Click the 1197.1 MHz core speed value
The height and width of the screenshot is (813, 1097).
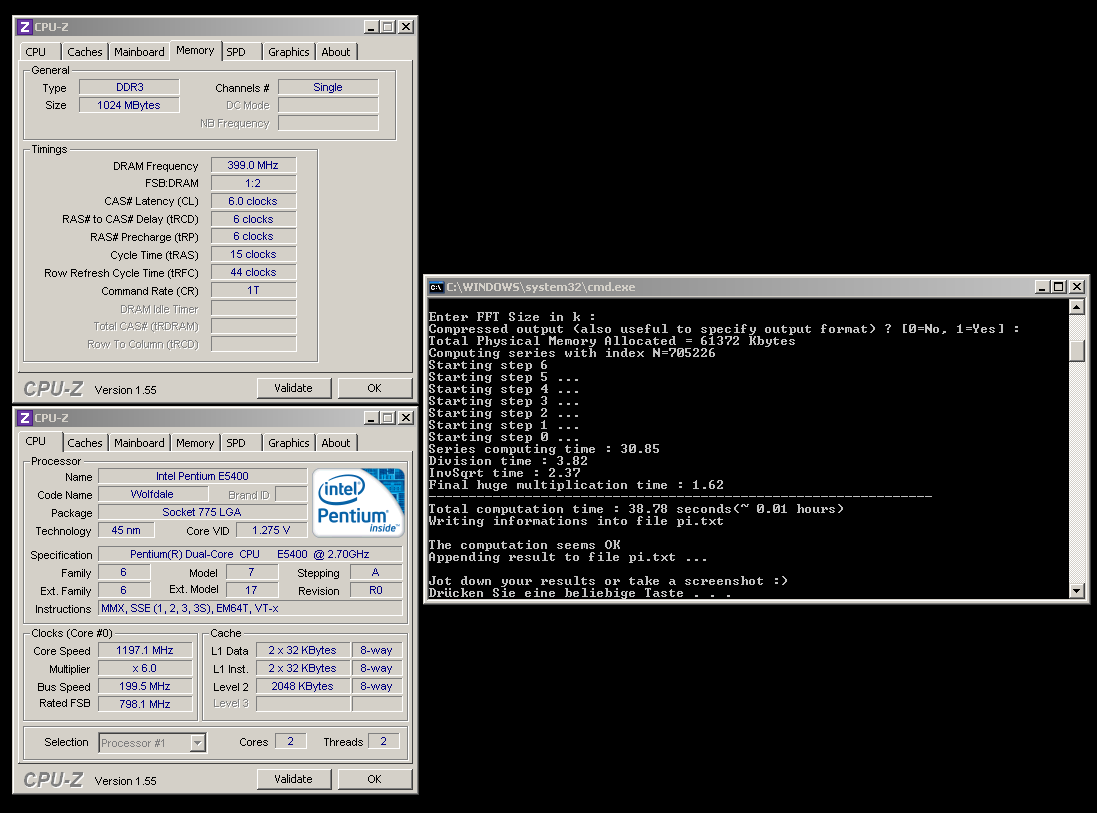146,651
